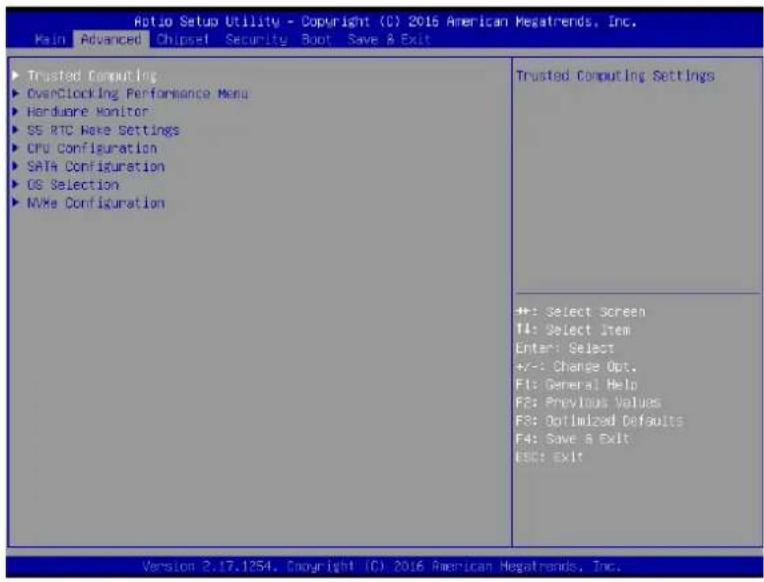The image size is (764, 582).
Task: Open SATA Configuration submenu
Action: 96,167
